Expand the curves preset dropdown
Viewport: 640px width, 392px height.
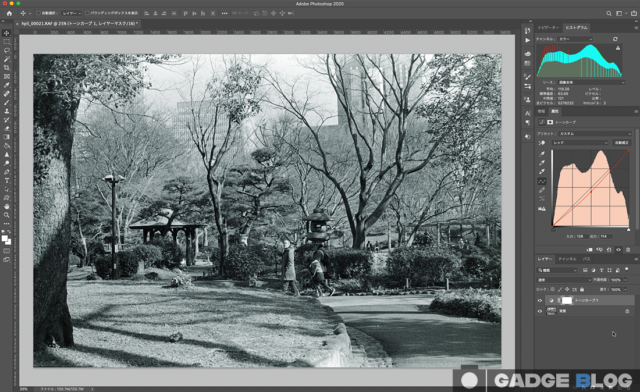click(x=594, y=134)
